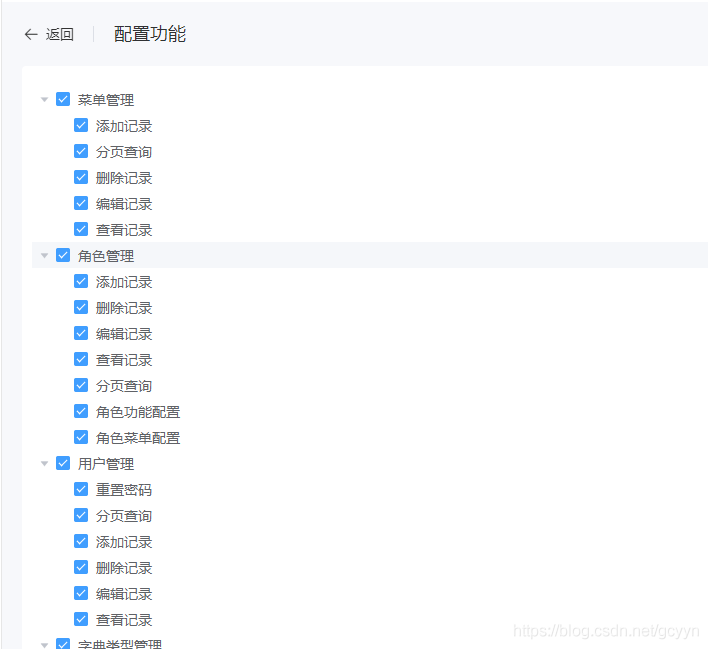Uncheck 编辑记录 under 菜单管理
The height and width of the screenshot is (649, 708).
(x=81, y=203)
